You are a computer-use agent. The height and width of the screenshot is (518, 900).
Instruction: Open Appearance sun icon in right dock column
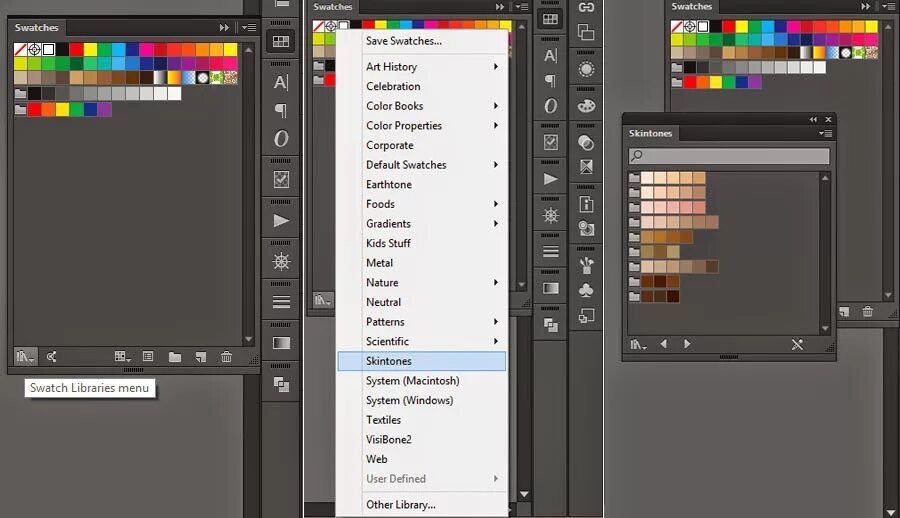[x=586, y=69]
